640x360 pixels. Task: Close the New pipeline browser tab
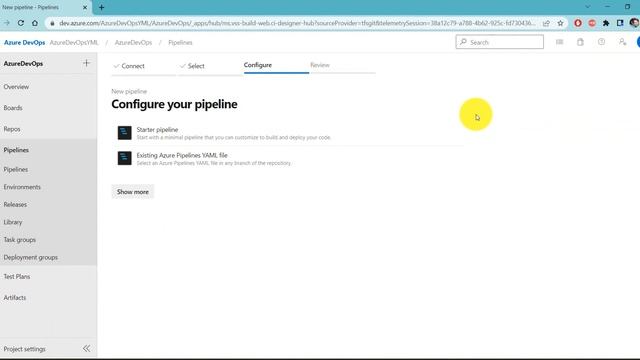pyautogui.click(x=85, y=7)
